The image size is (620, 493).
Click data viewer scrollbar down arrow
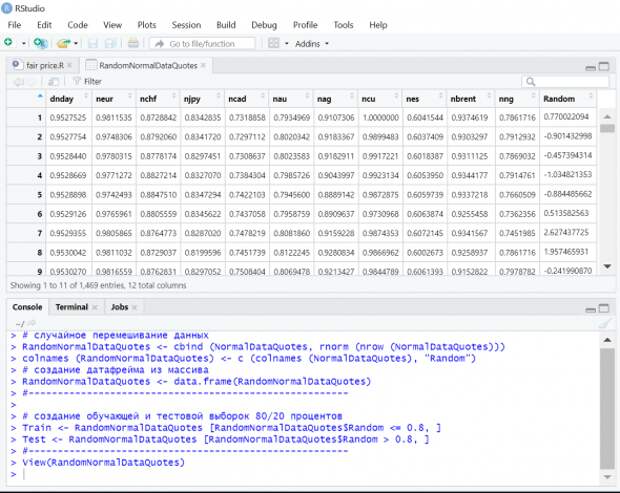607,266
